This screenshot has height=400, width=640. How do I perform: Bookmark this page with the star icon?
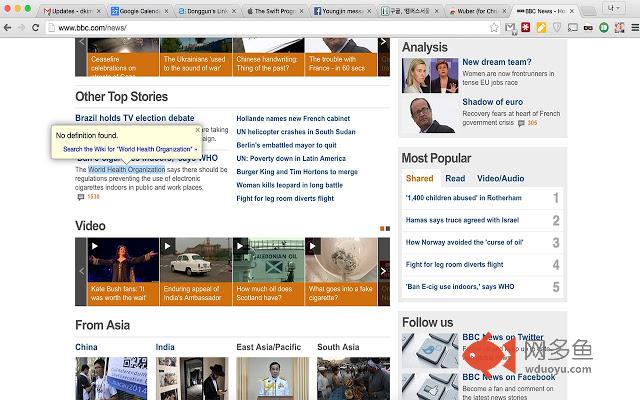click(x=493, y=27)
